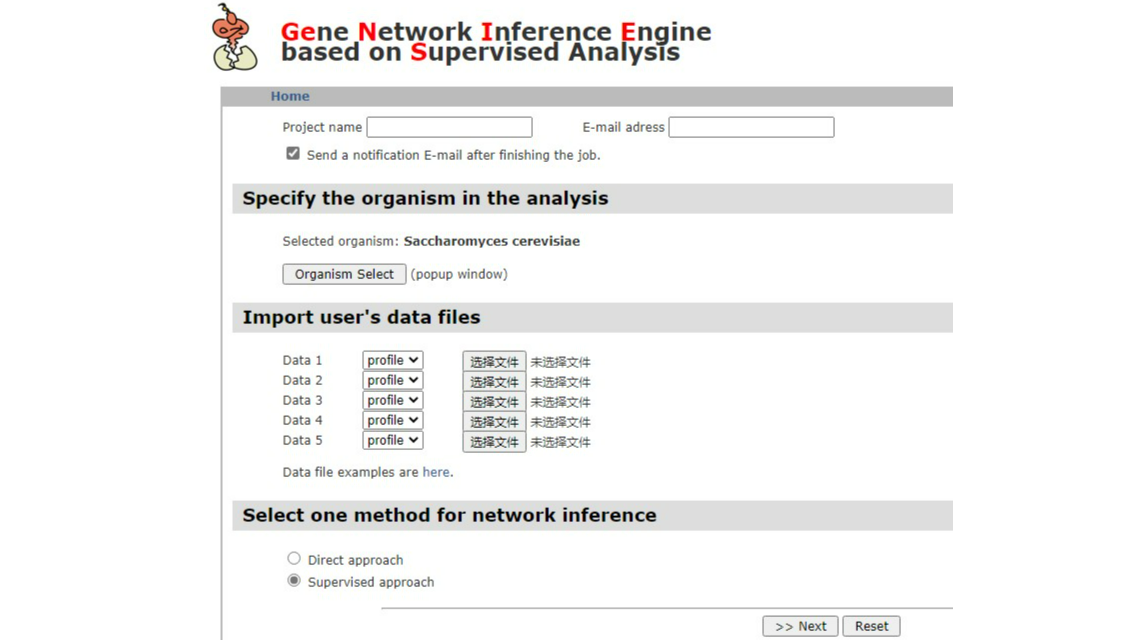
Task: Click the '(popup window)' note text
Action: [x=459, y=274]
